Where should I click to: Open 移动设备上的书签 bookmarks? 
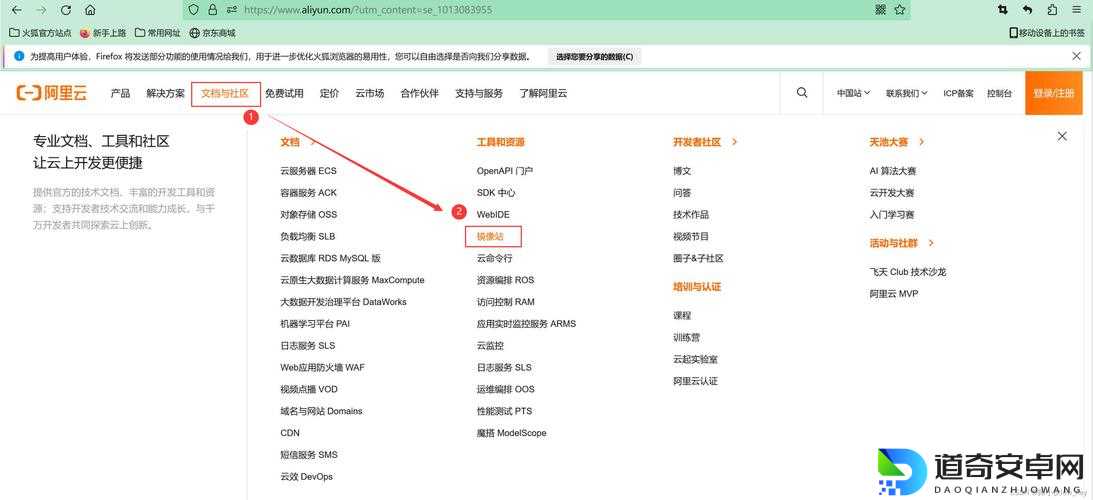tap(1047, 33)
